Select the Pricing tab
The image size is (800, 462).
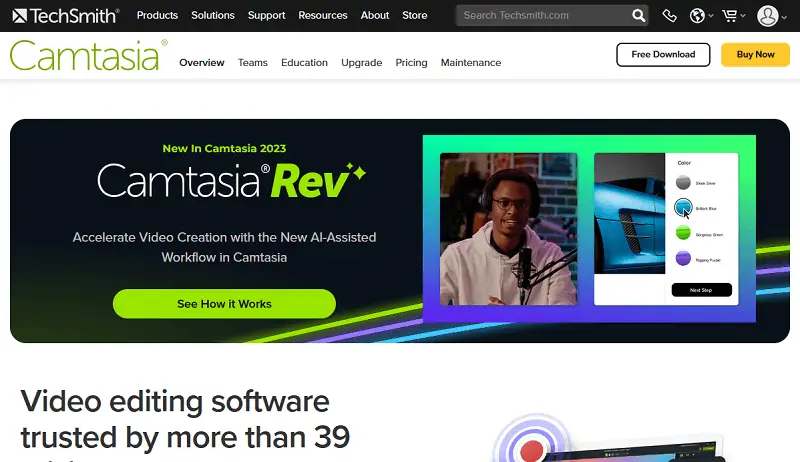pyautogui.click(x=411, y=62)
